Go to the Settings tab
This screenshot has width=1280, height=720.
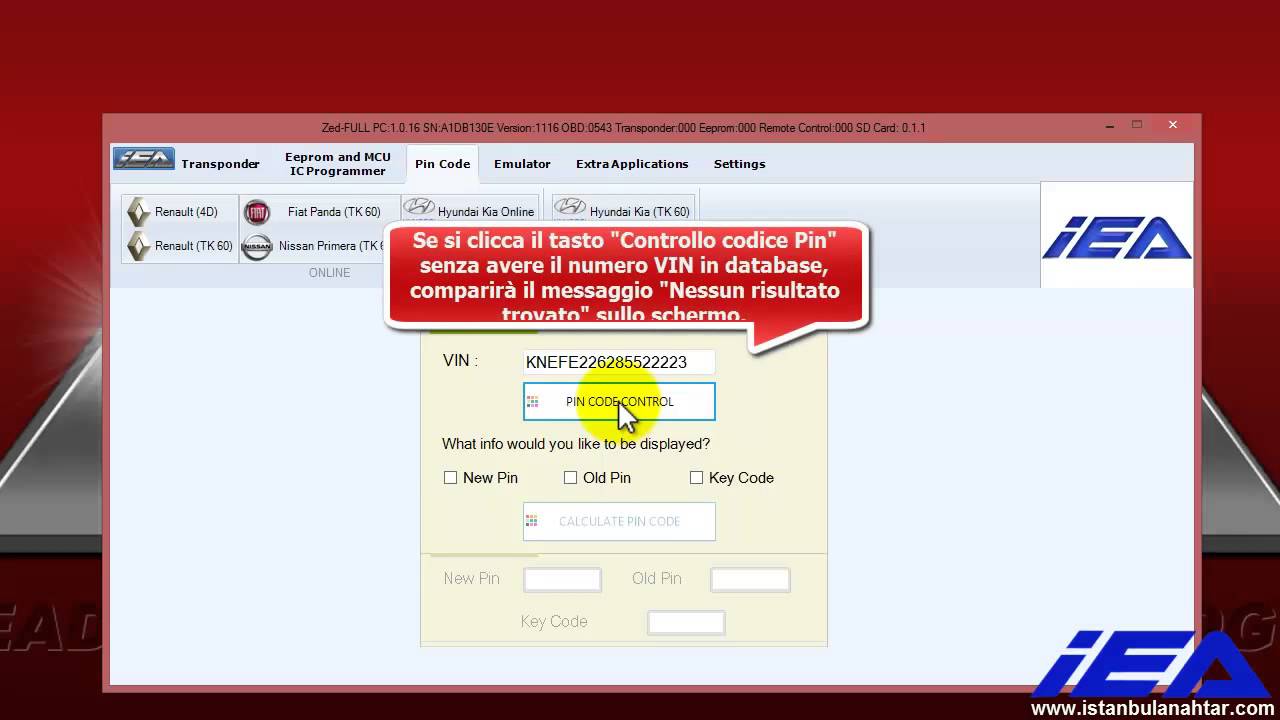(739, 164)
